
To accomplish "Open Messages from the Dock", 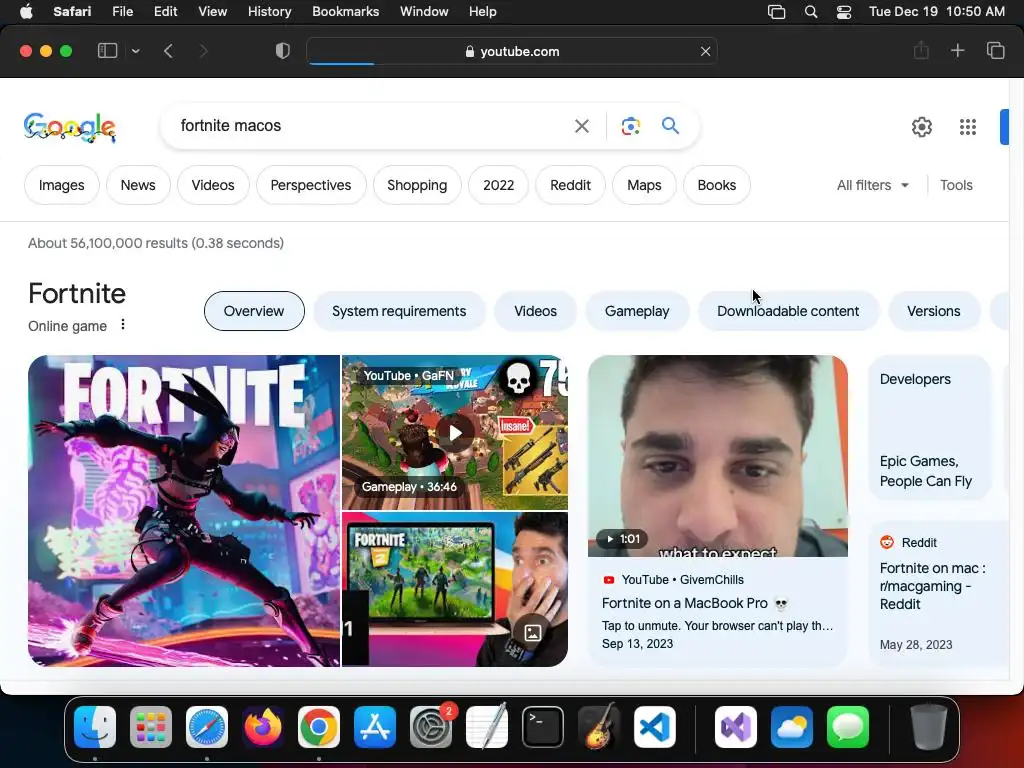I will click(848, 727).
